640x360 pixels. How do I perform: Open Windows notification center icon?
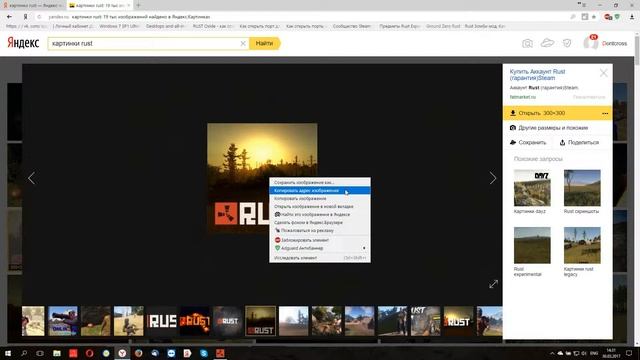[629, 353]
